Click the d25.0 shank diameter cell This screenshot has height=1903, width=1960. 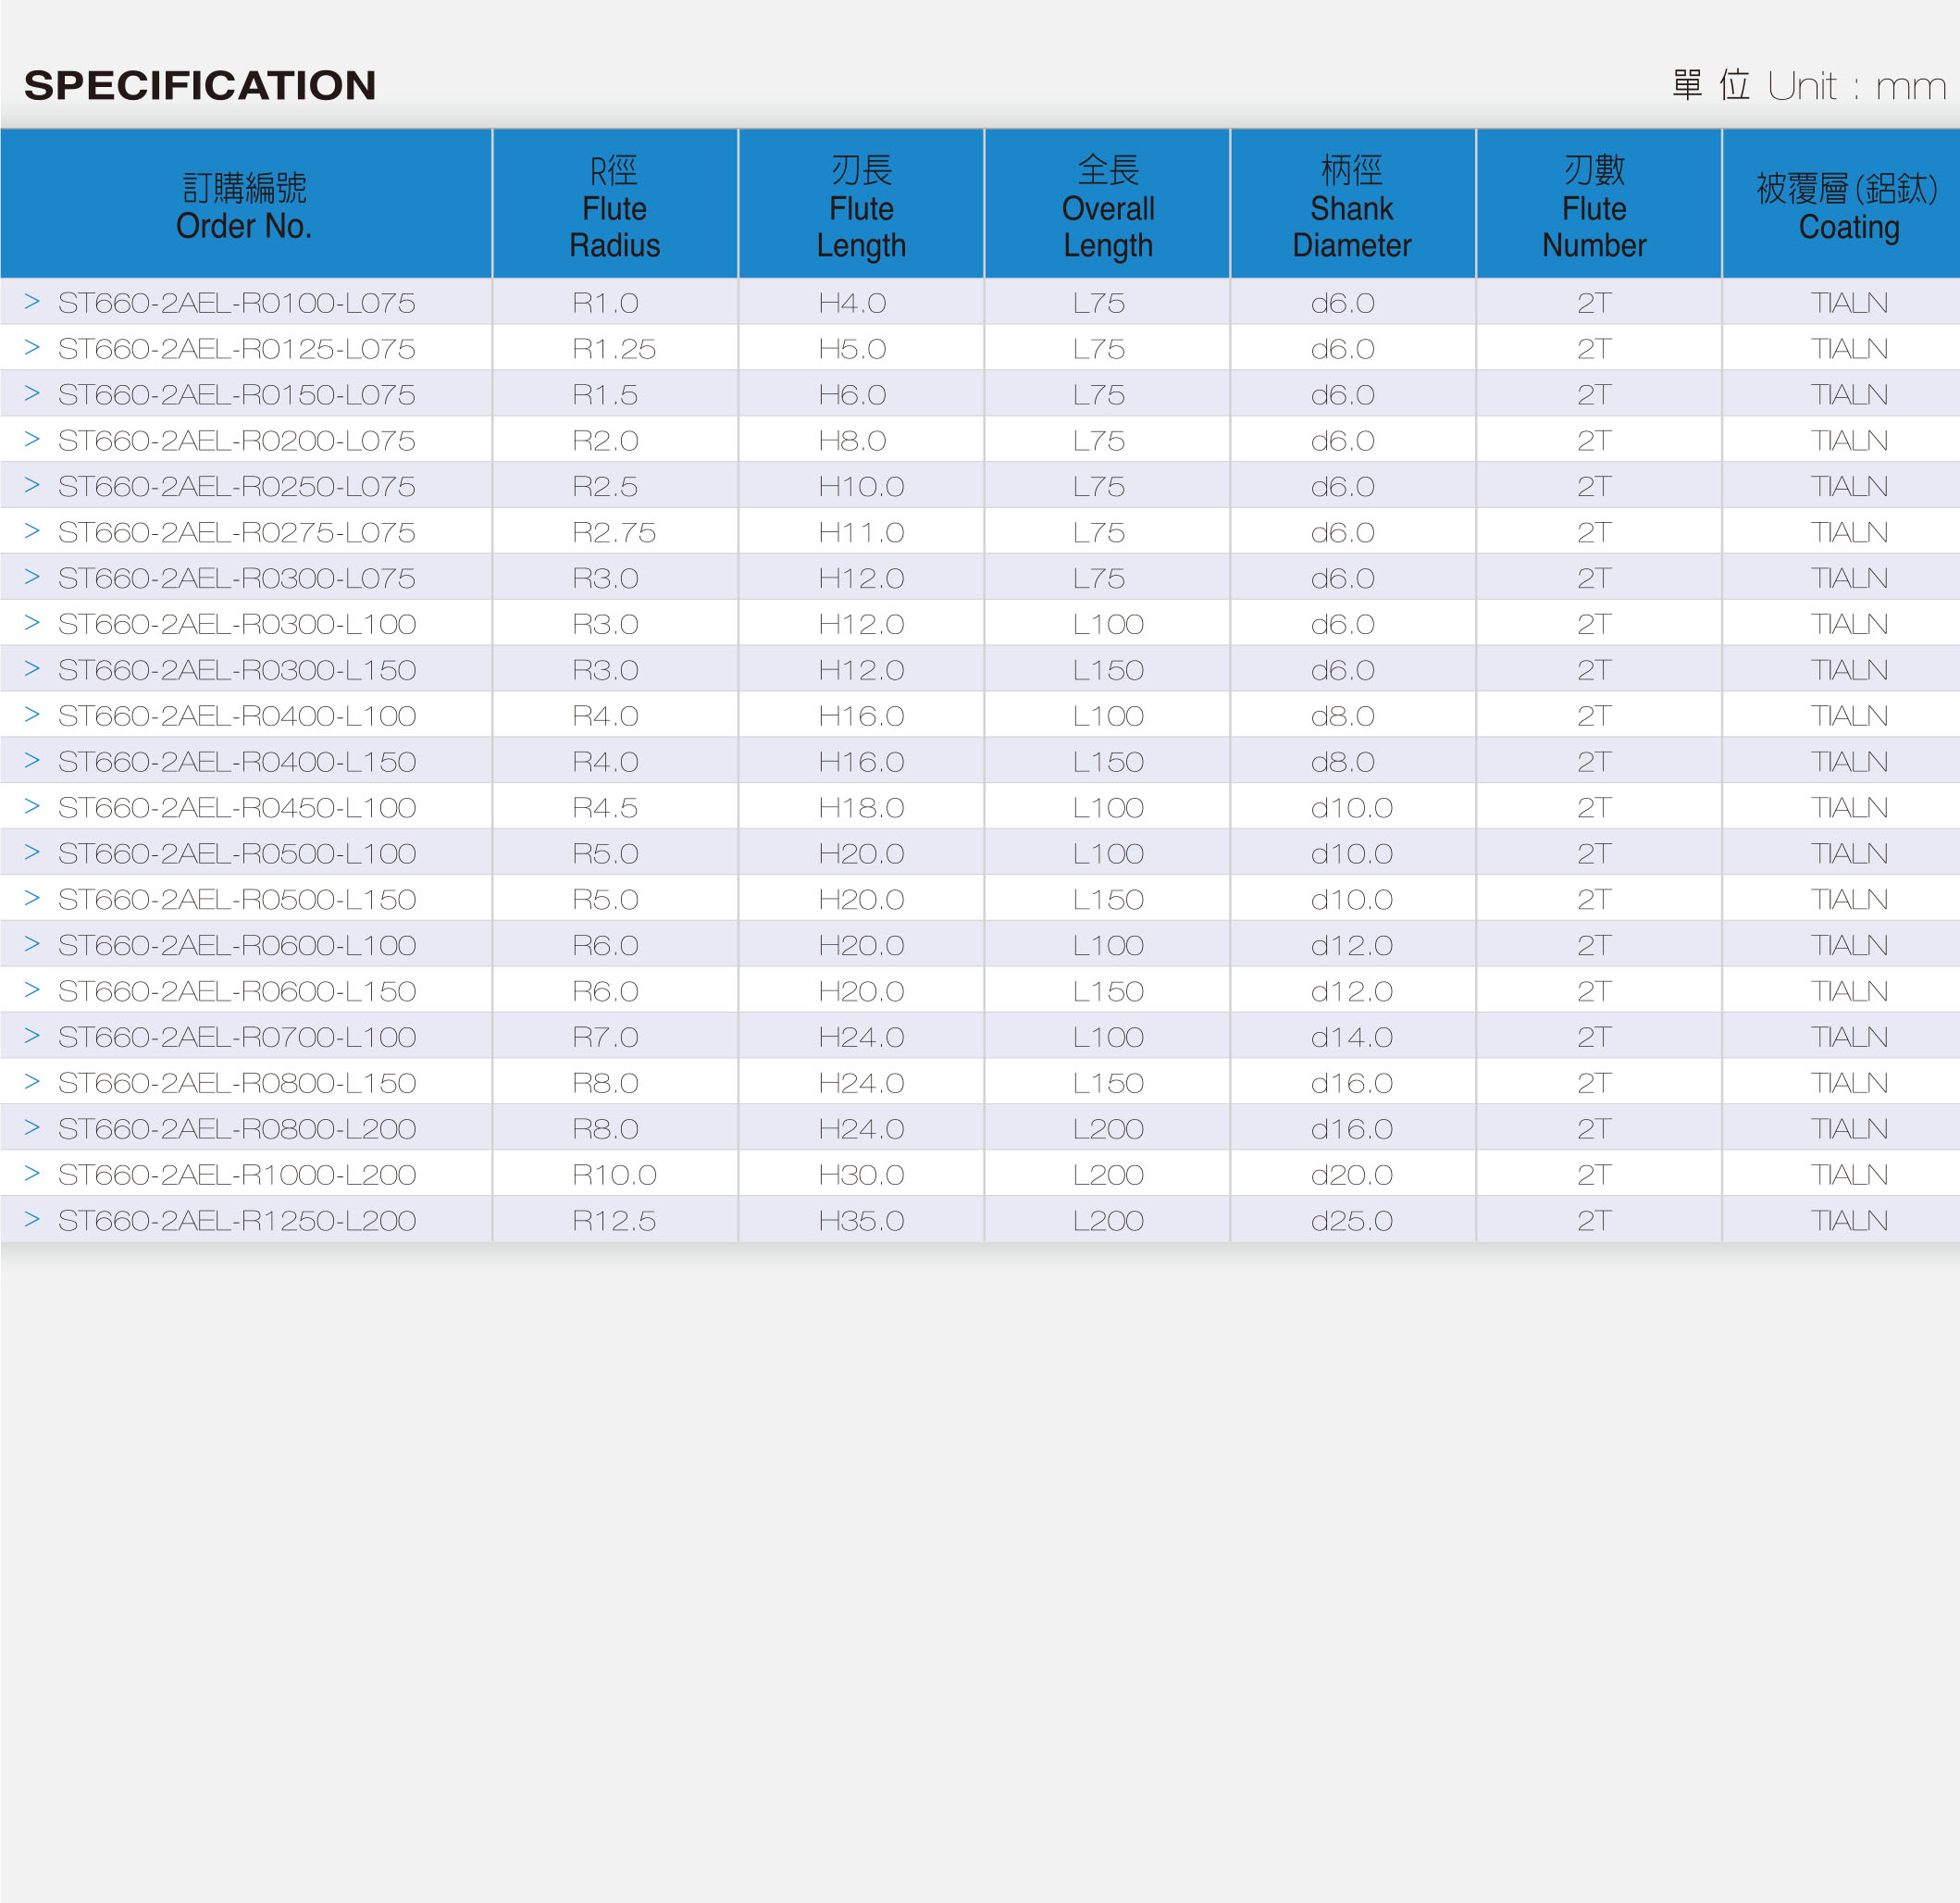point(1352,1221)
